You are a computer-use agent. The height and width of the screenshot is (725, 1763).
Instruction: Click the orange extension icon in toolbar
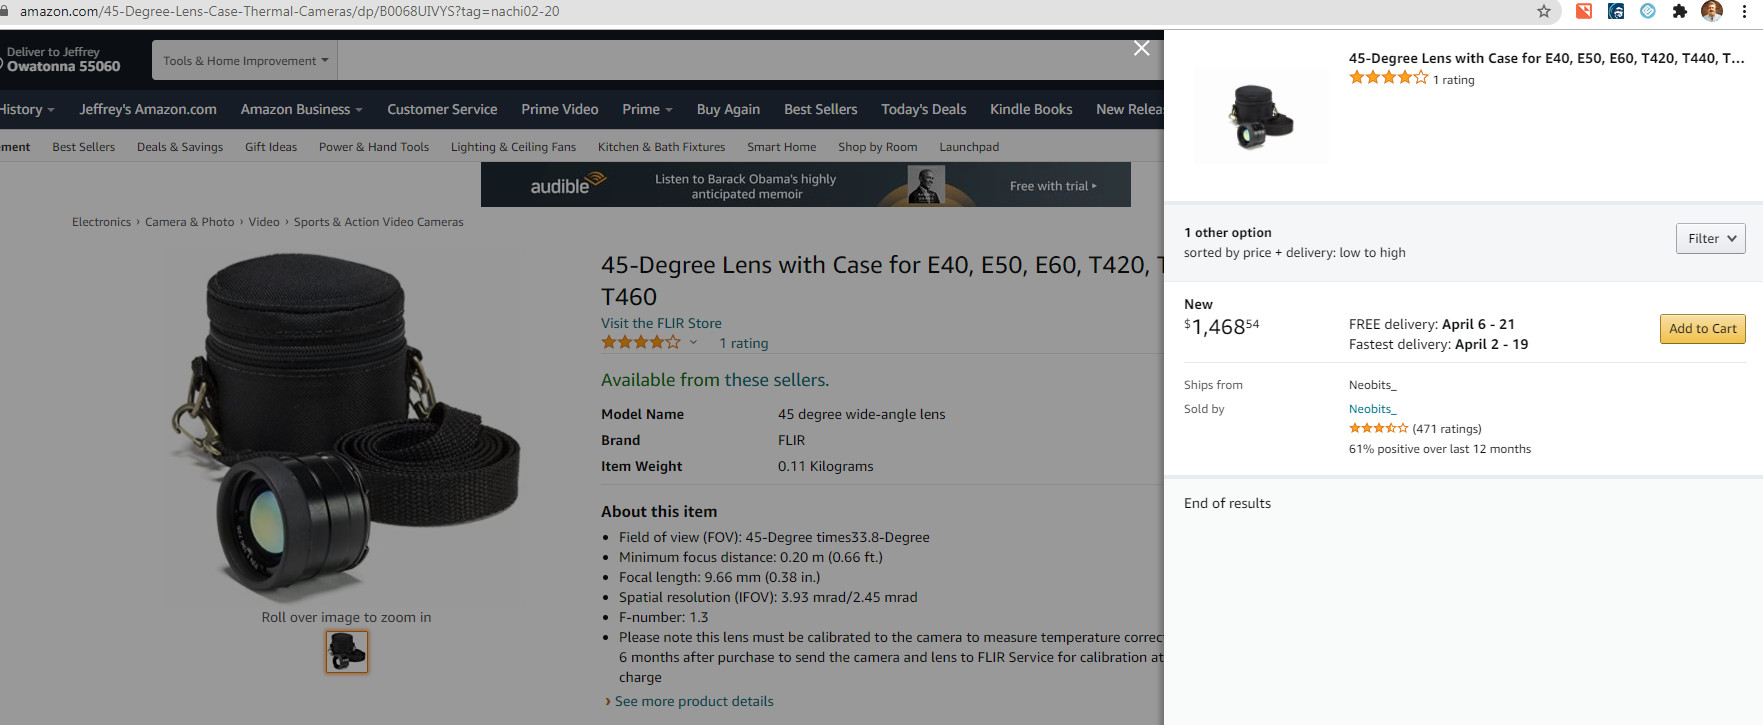pyautogui.click(x=1584, y=11)
